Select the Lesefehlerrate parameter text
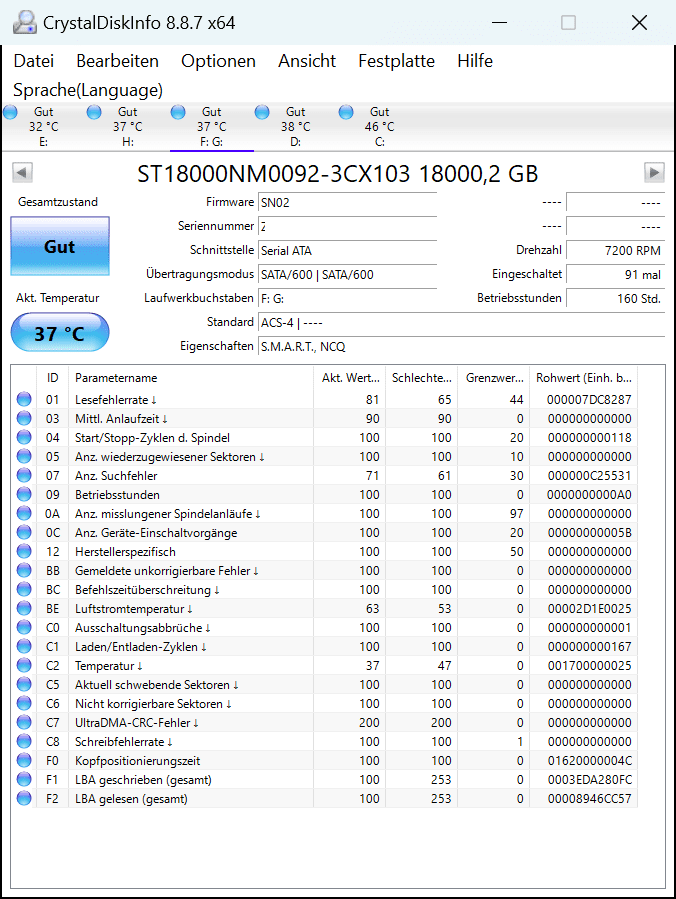This screenshot has height=899, width=676. click(116, 400)
